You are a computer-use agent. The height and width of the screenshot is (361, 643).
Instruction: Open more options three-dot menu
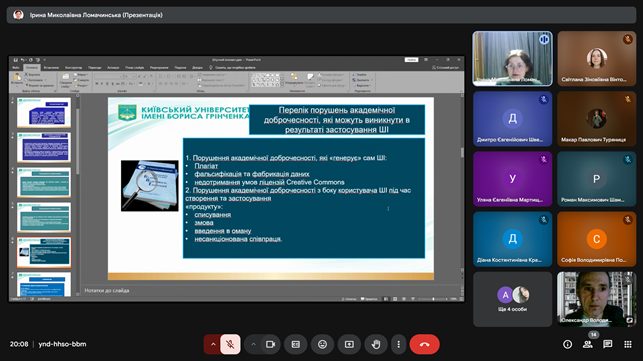pos(398,344)
